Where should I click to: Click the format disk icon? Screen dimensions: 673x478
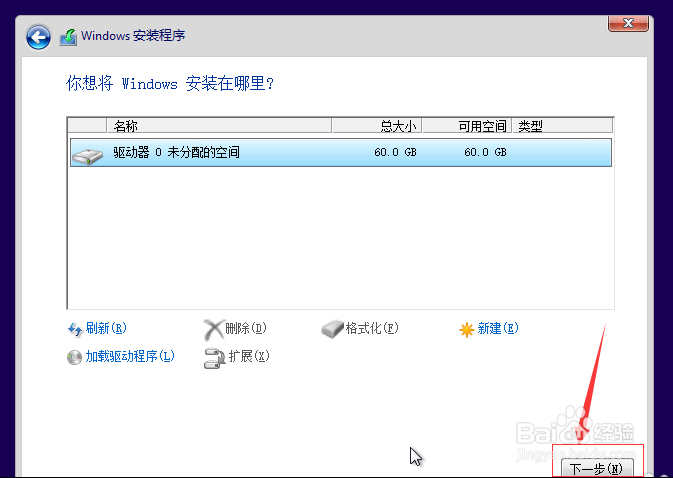[332, 329]
